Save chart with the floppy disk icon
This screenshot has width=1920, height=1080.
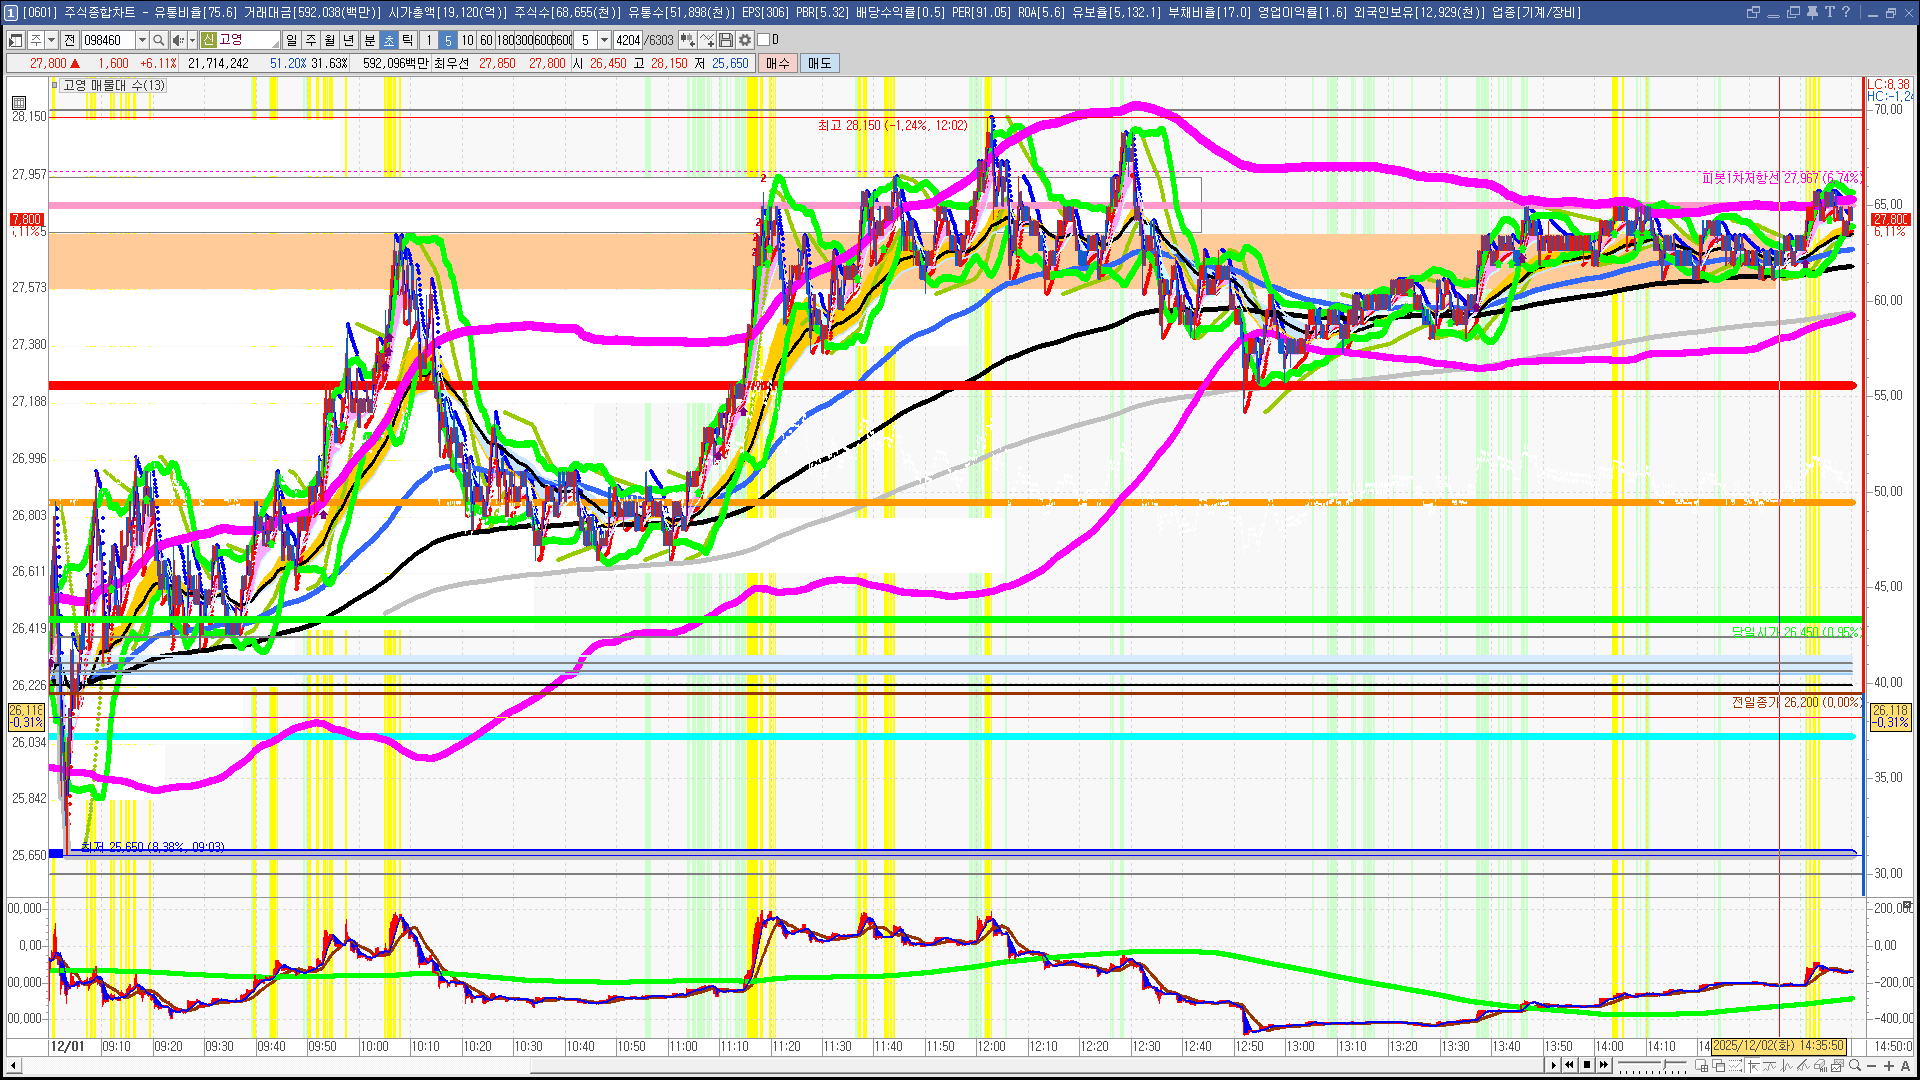coord(726,40)
